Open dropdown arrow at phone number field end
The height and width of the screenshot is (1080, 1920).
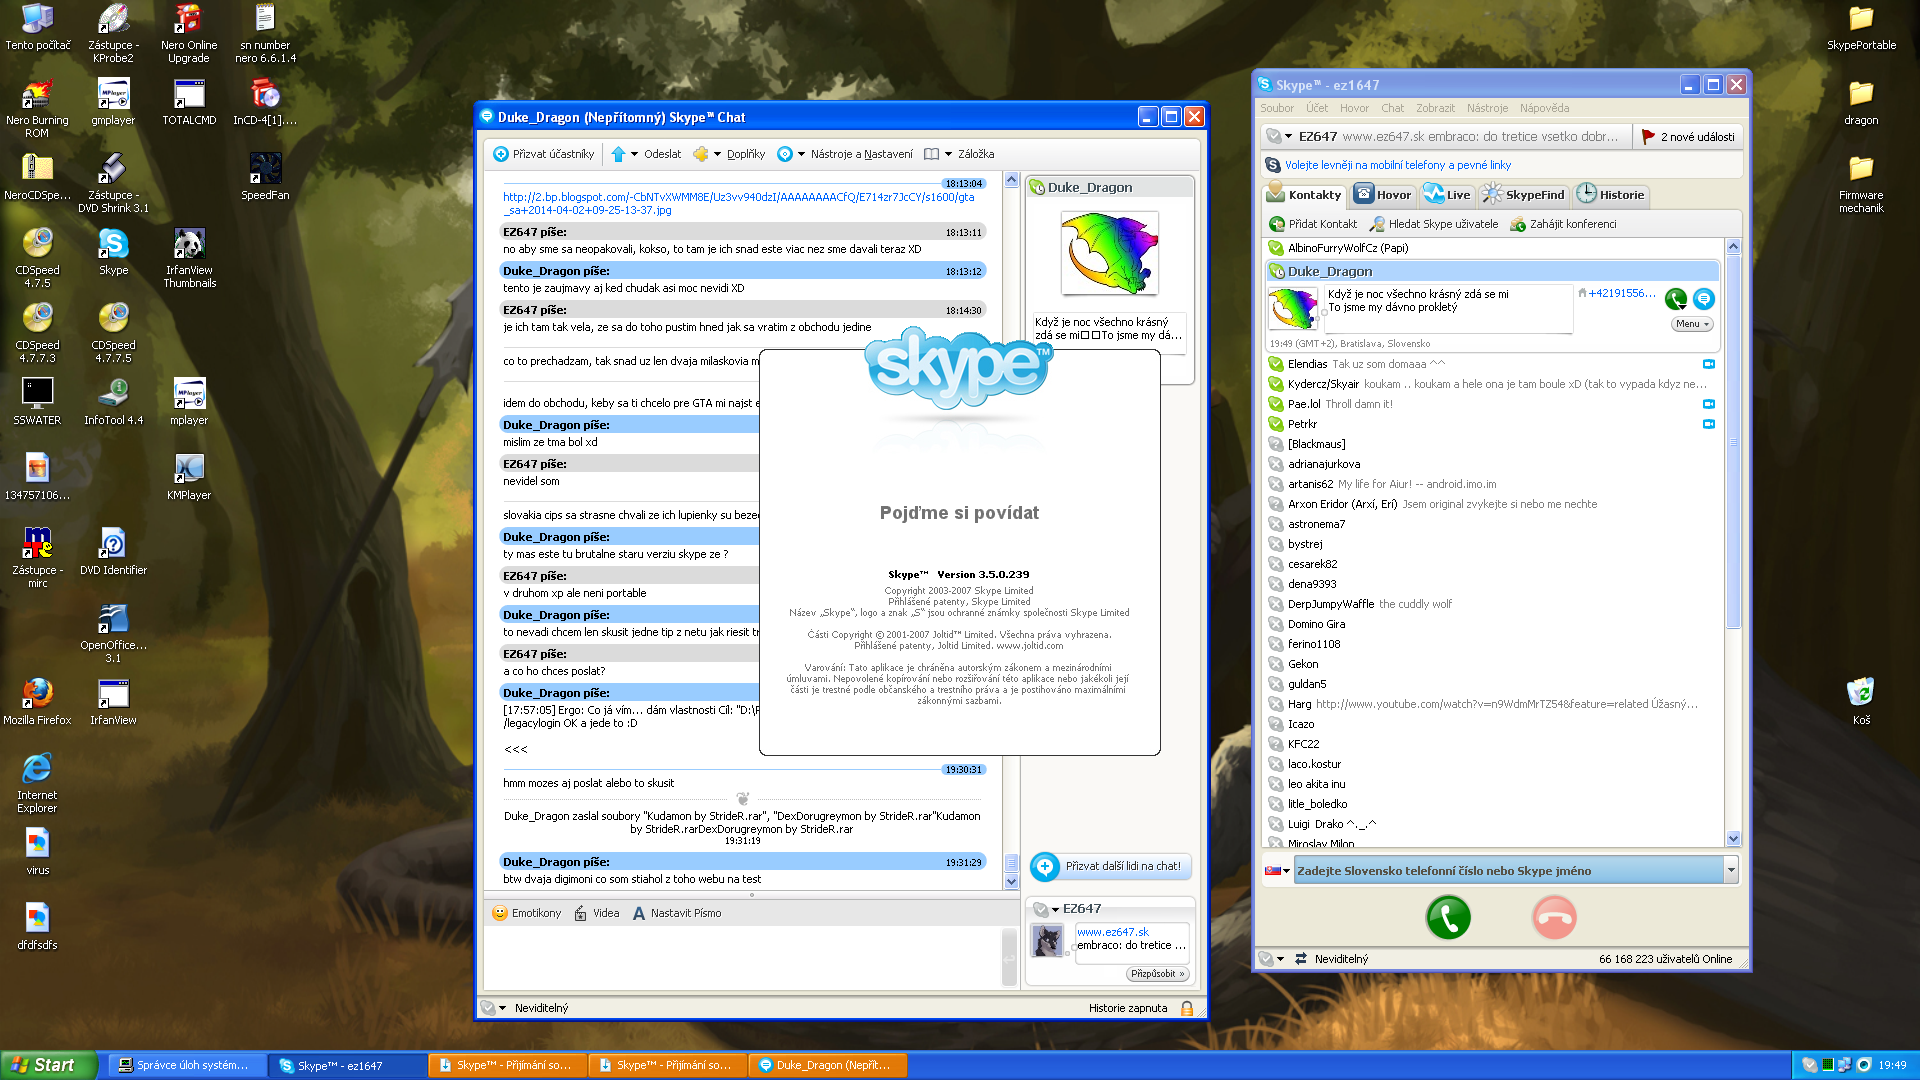[x=1730, y=871]
